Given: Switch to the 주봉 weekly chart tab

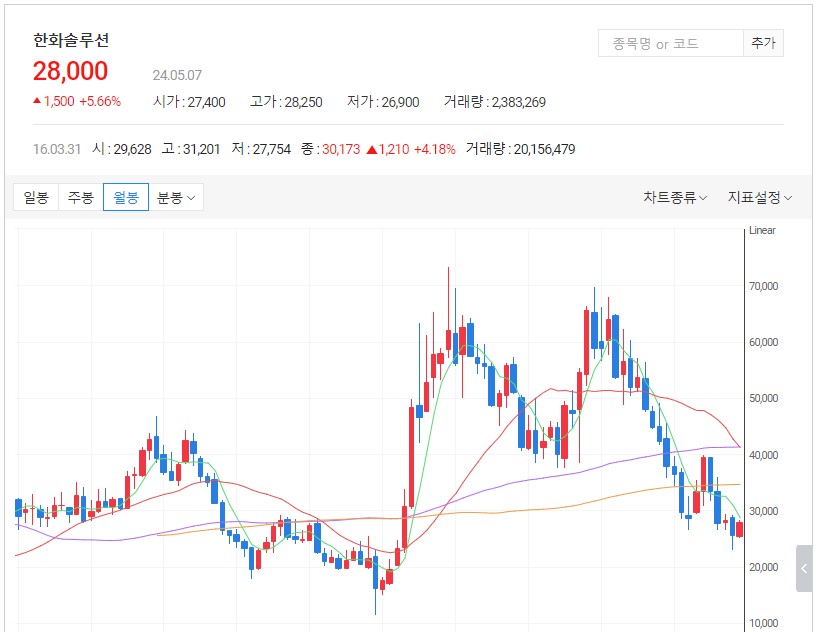Looking at the screenshot, I should (80, 197).
